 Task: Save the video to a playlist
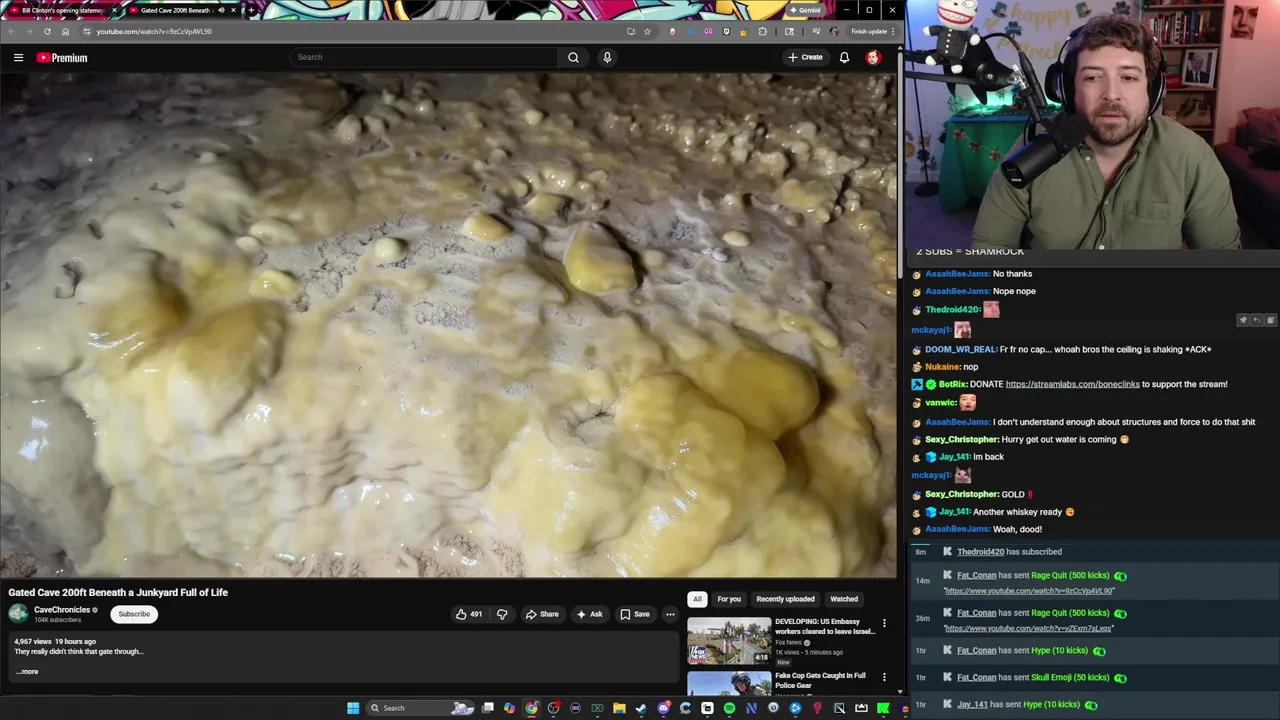tap(634, 614)
